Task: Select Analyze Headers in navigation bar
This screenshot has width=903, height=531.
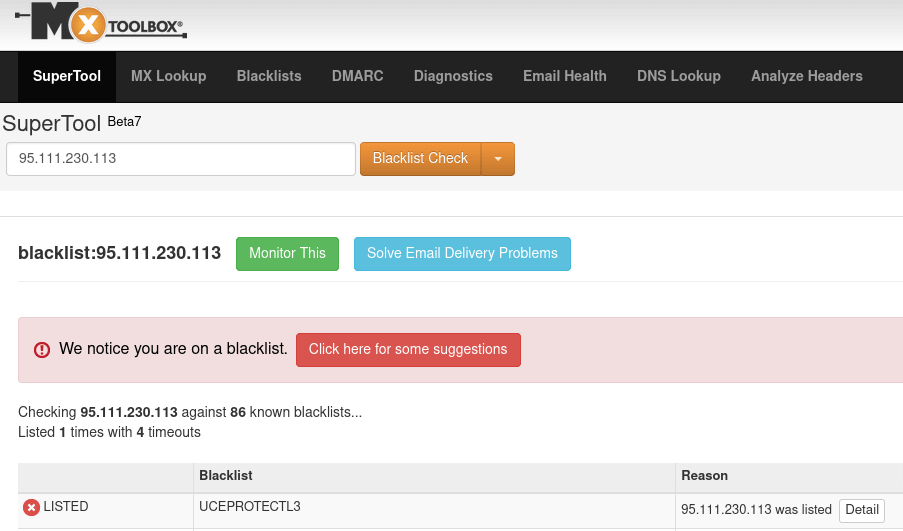Action: (806, 76)
